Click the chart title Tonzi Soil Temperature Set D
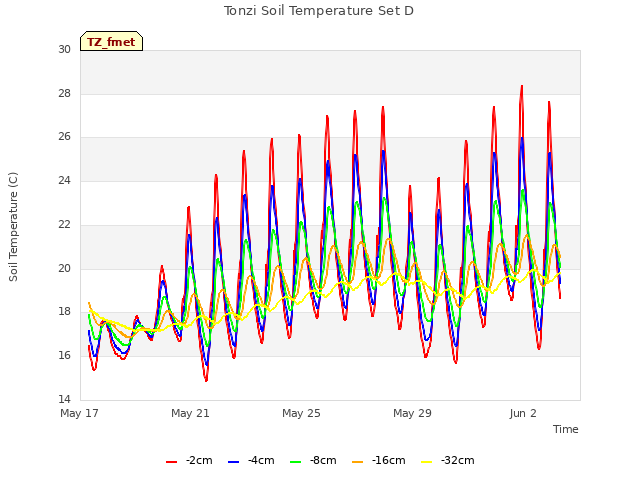640x480 pixels. point(319,11)
